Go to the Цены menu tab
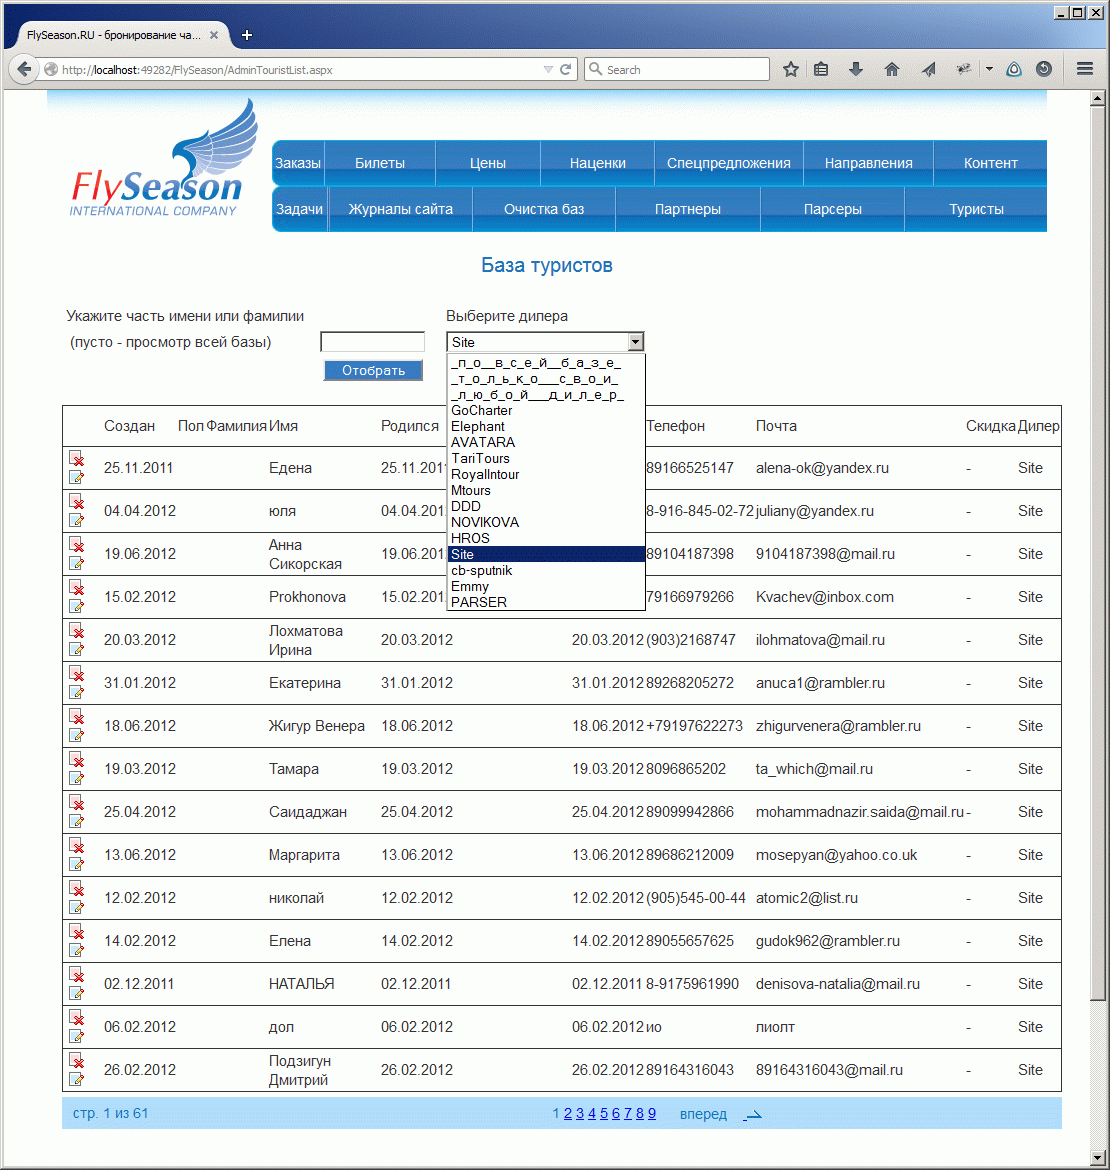This screenshot has width=1110, height=1170. click(x=488, y=163)
